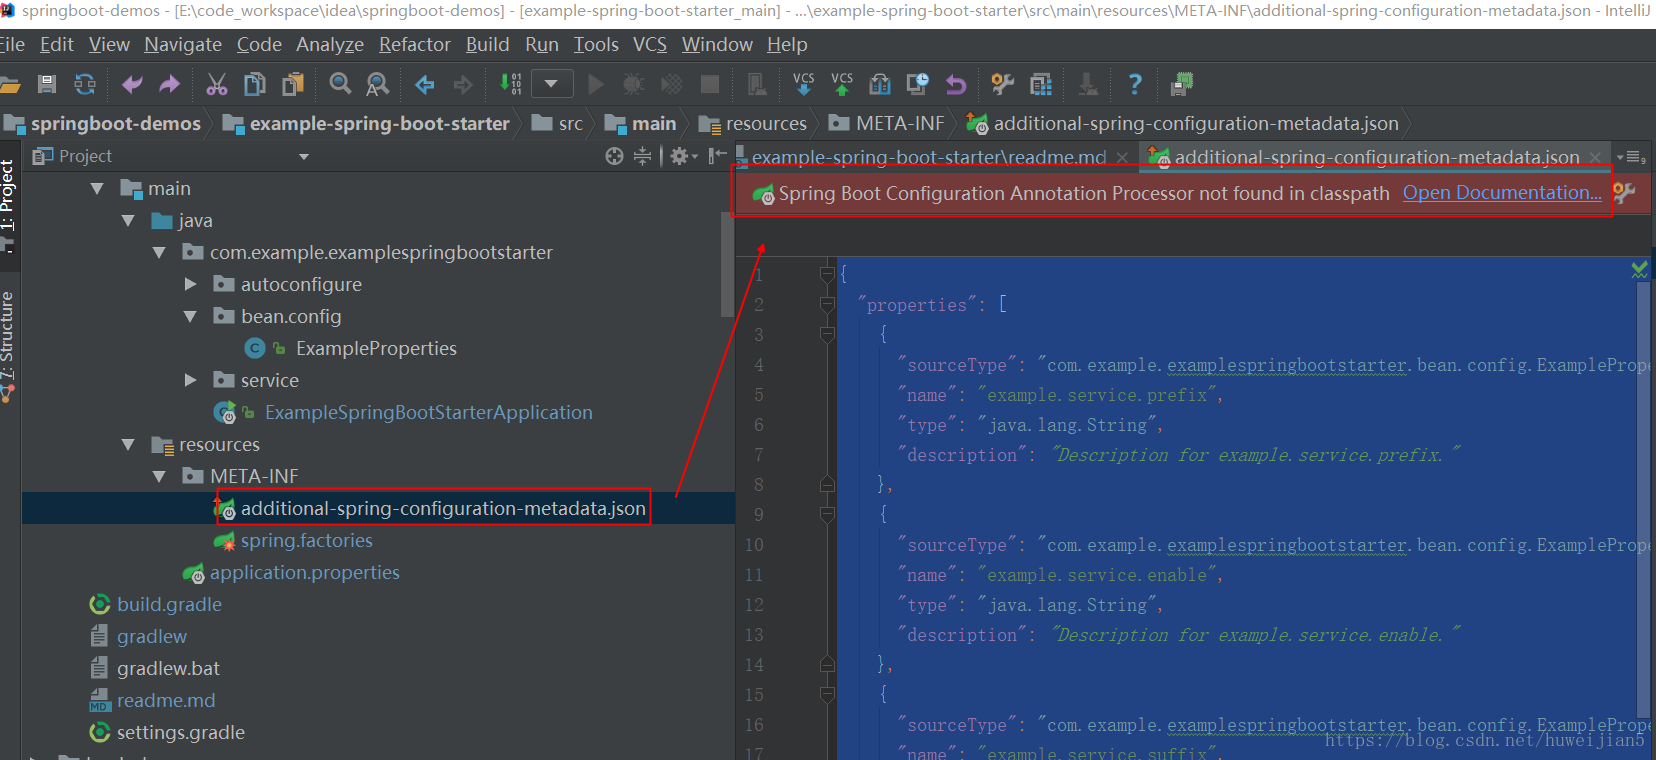Open the run configuration dropdown
The width and height of the screenshot is (1656, 760).
[552, 84]
